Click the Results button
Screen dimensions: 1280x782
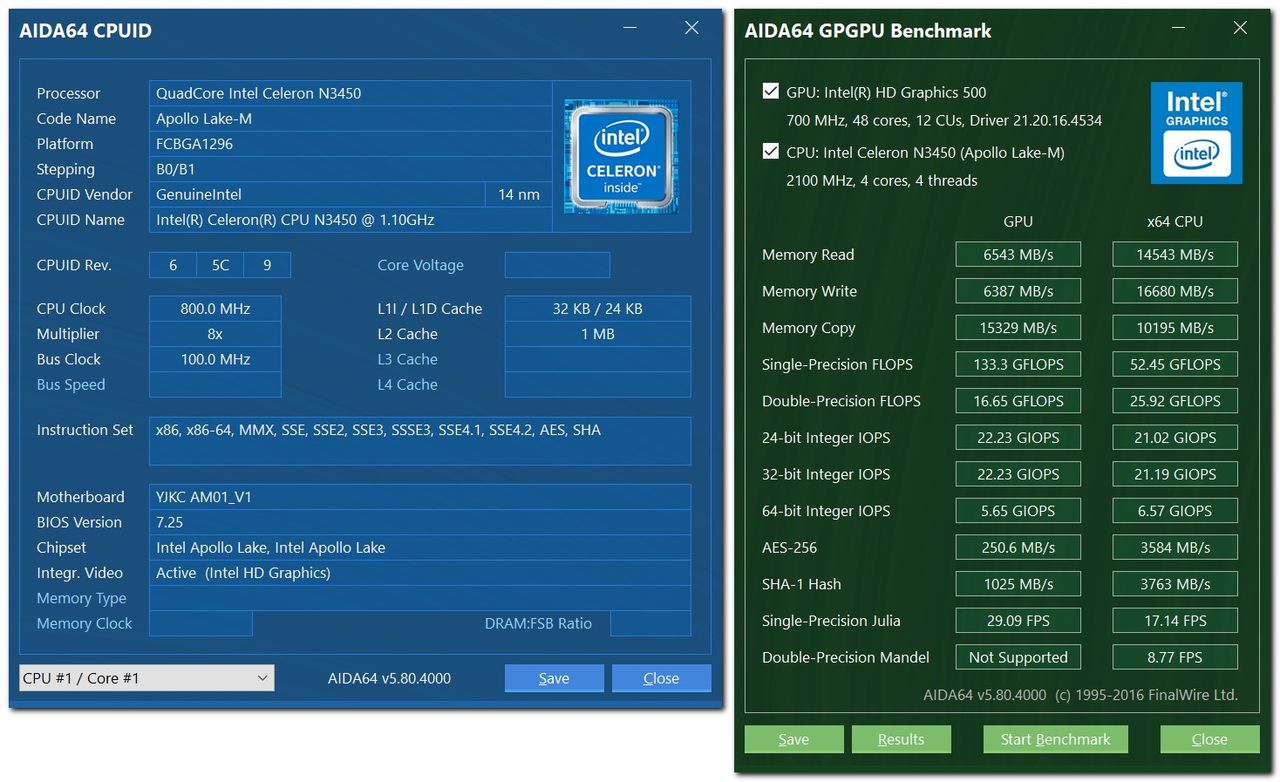click(x=901, y=740)
